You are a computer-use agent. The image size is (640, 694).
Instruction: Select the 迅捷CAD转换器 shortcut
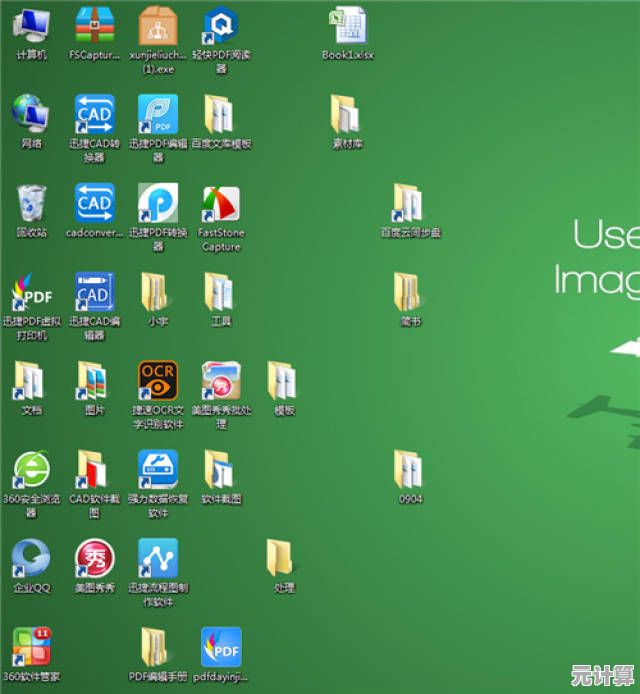[x=94, y=115]
